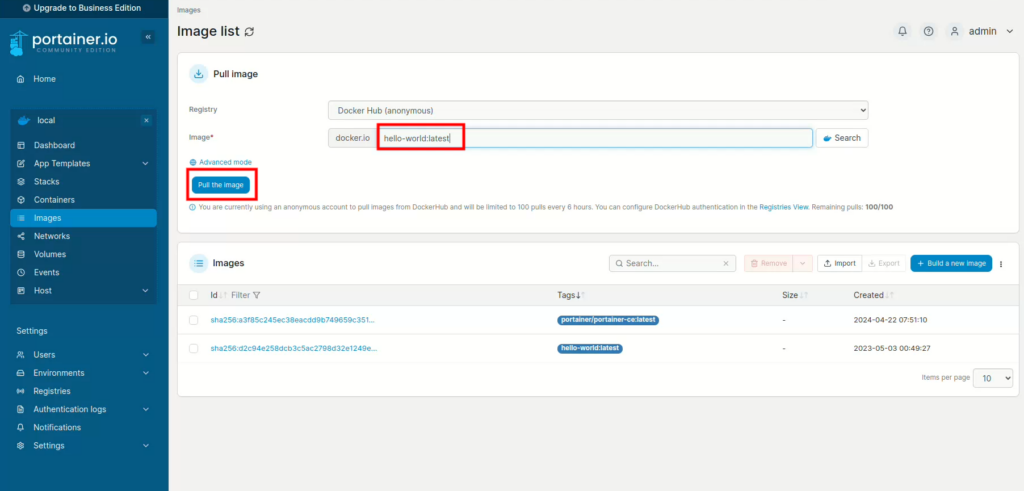The height and width of the screenshot is (491, 1024).
Task: Click the three-dot table settings icon
Action: point(1001,263)
